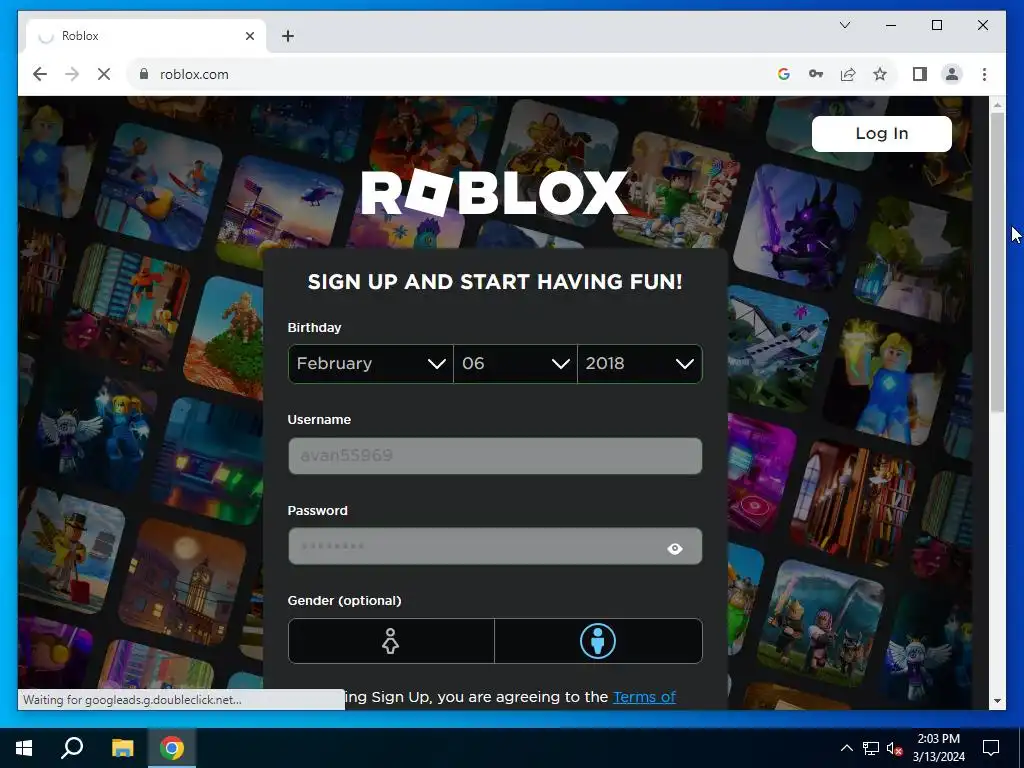Open the notification center icon

(991, 748)
